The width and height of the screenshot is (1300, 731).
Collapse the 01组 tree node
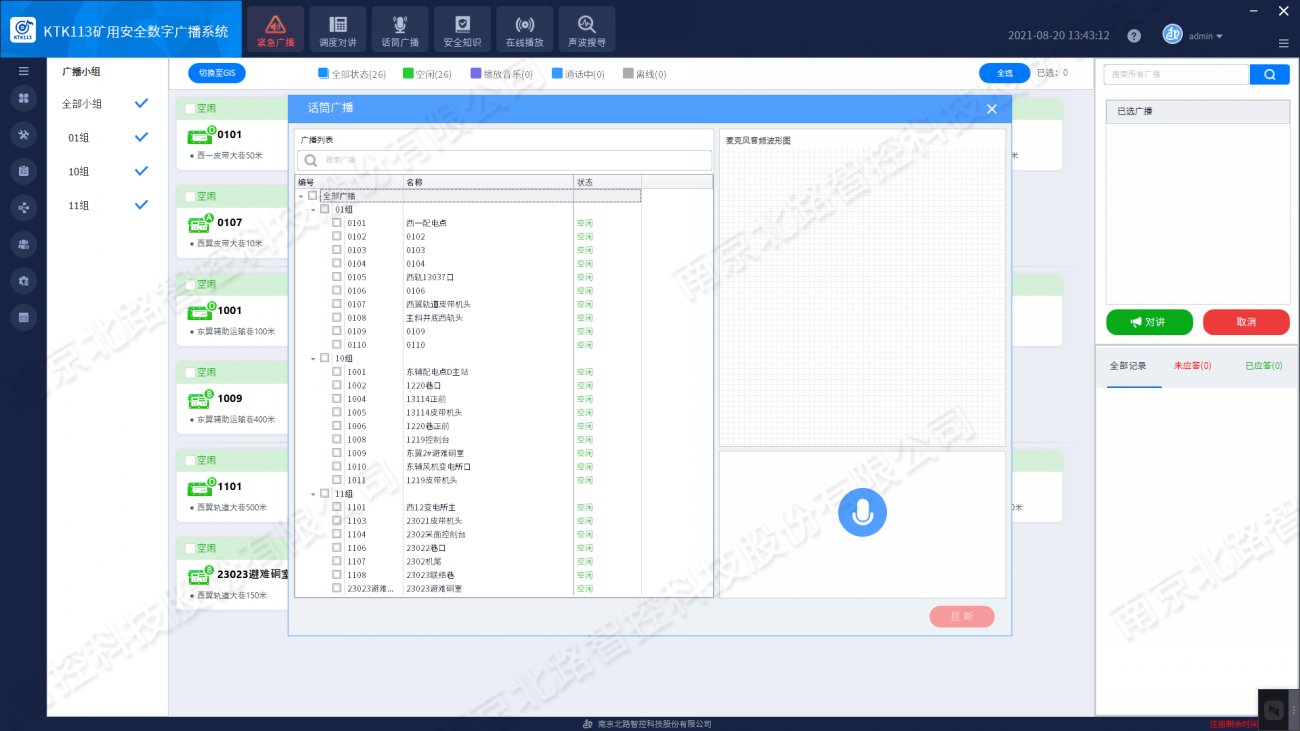point(313,210)
